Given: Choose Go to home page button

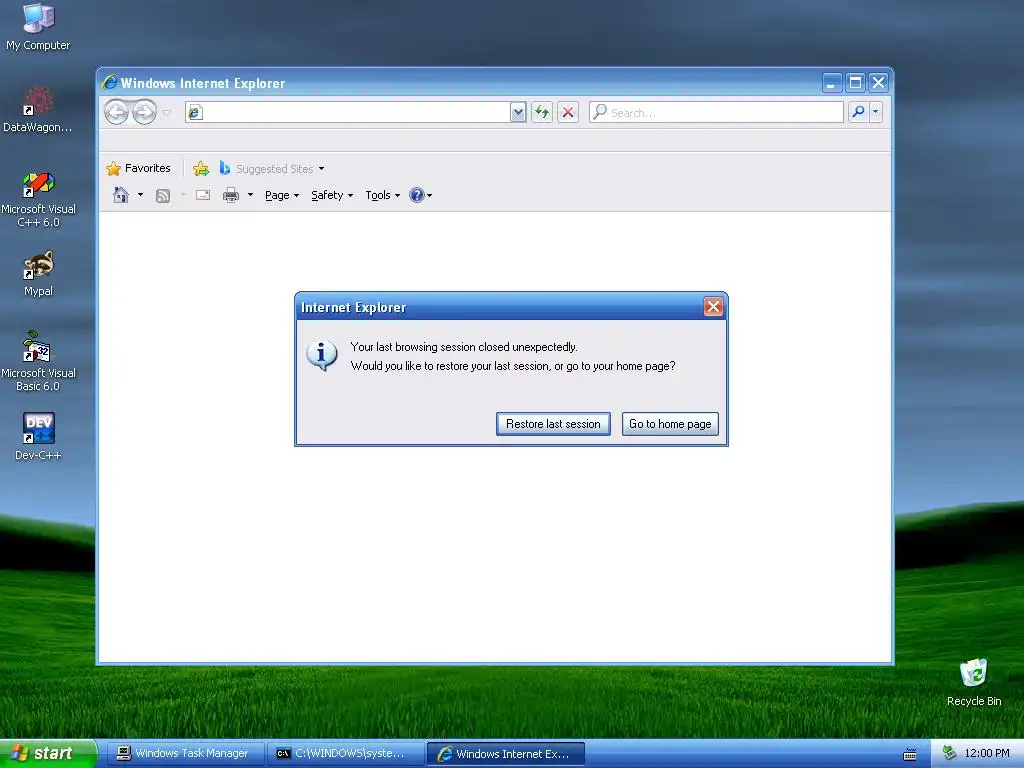Looking at the screenshot, I should coord(670,424).
